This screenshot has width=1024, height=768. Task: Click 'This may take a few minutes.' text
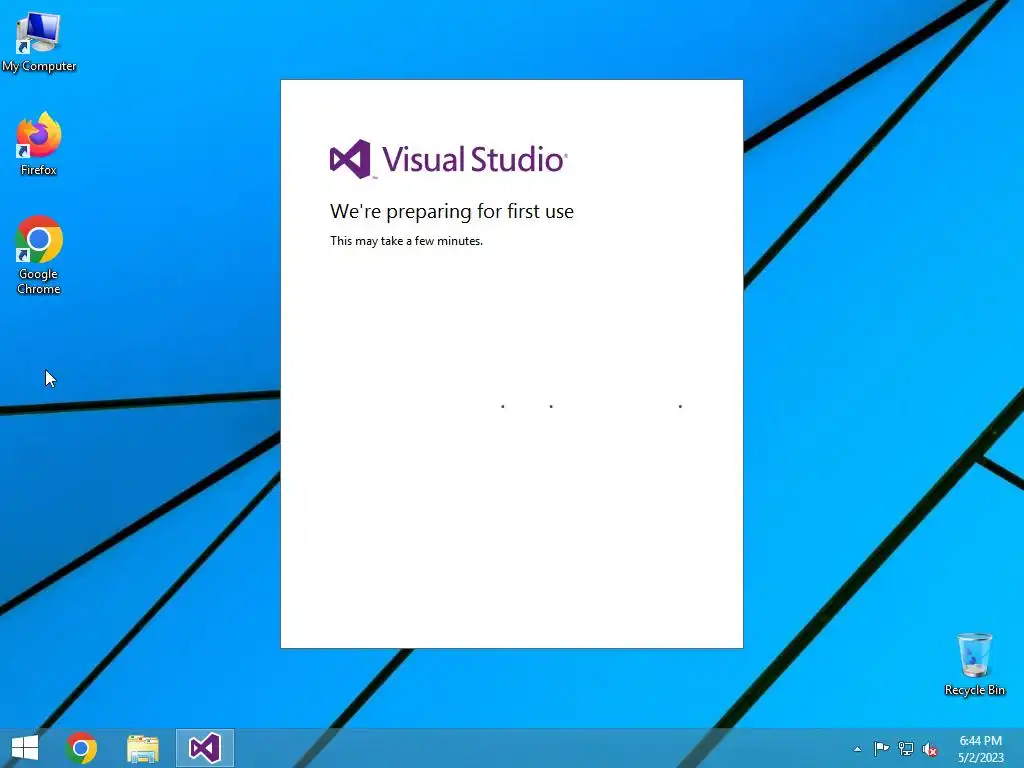coord(406,241)
